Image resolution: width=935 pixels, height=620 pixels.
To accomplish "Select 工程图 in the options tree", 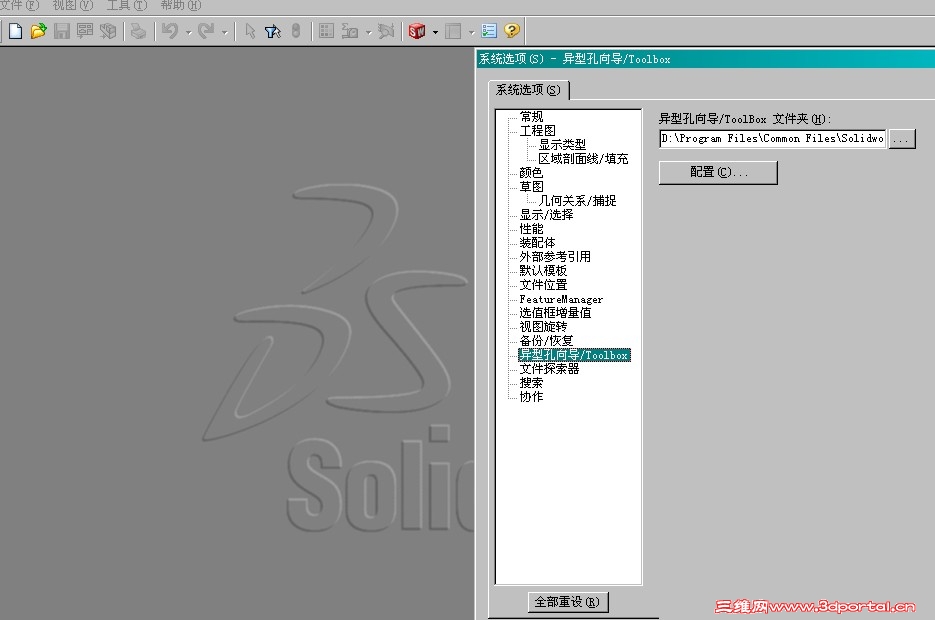I will [537, 131].
